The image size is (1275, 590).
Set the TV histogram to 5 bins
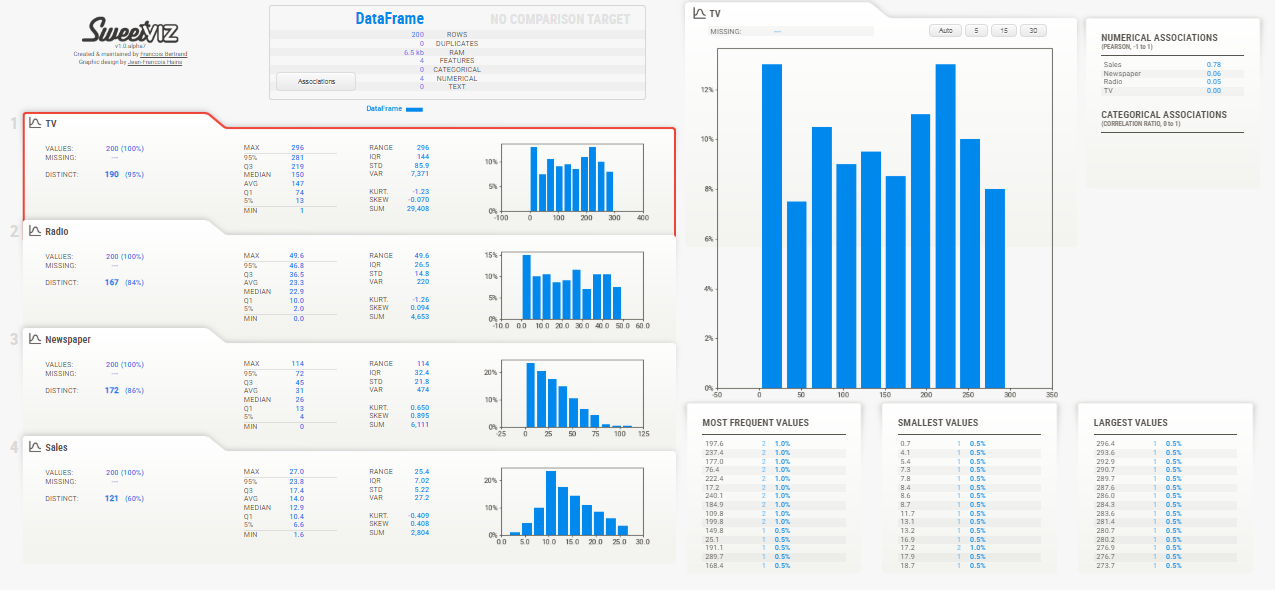click(x=975, y=30)
